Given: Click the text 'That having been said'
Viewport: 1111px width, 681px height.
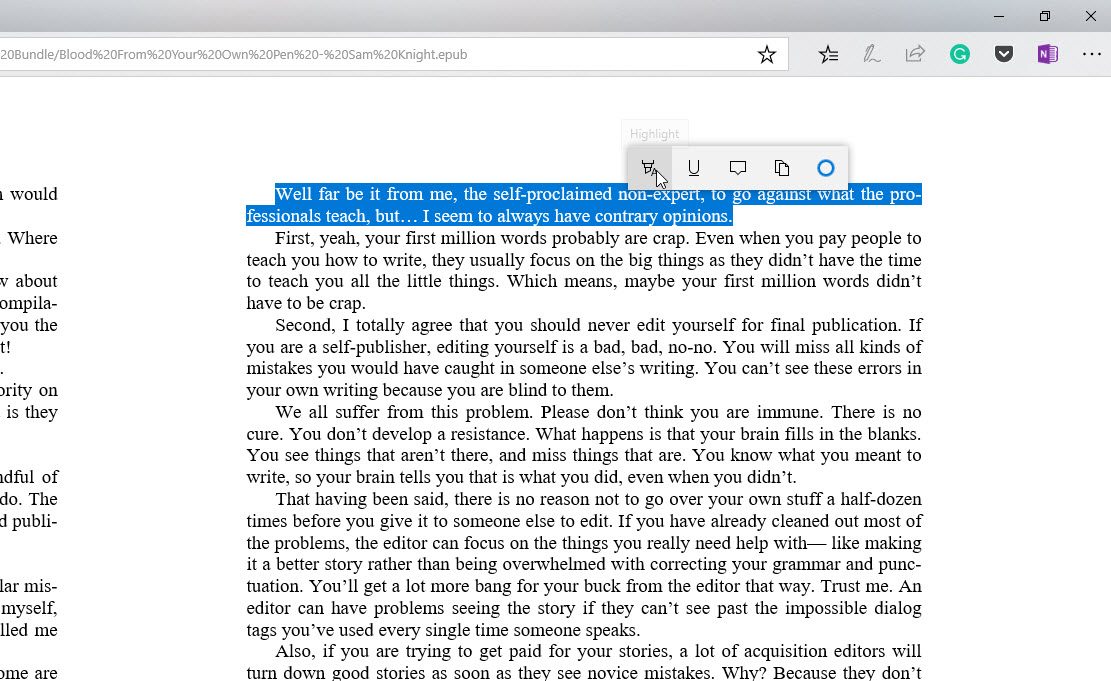Looking at the screenshot, I should (x=360, y=500).
